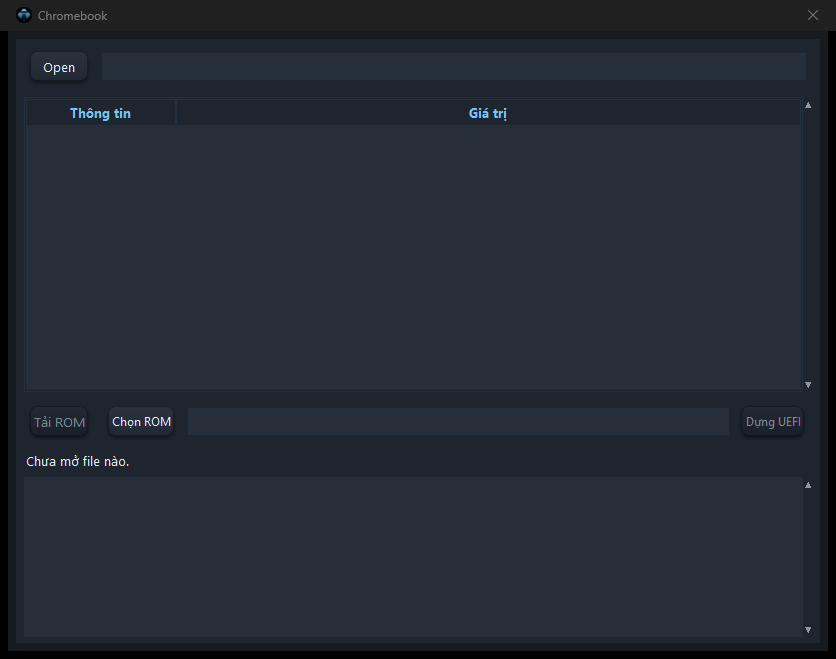836x659 pixels.
Task: Click the Dựng UEFI button
Action: (773, 422)
